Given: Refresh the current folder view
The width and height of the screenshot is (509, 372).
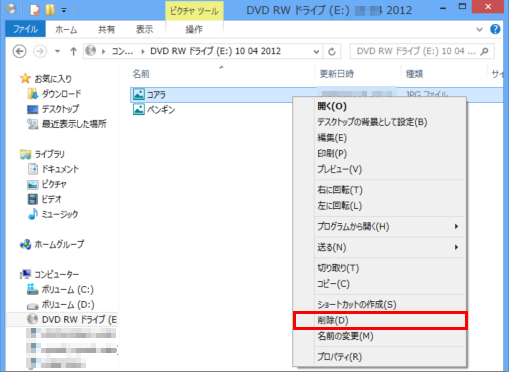Looking at the screenshot, I should [x=332, y=51].
